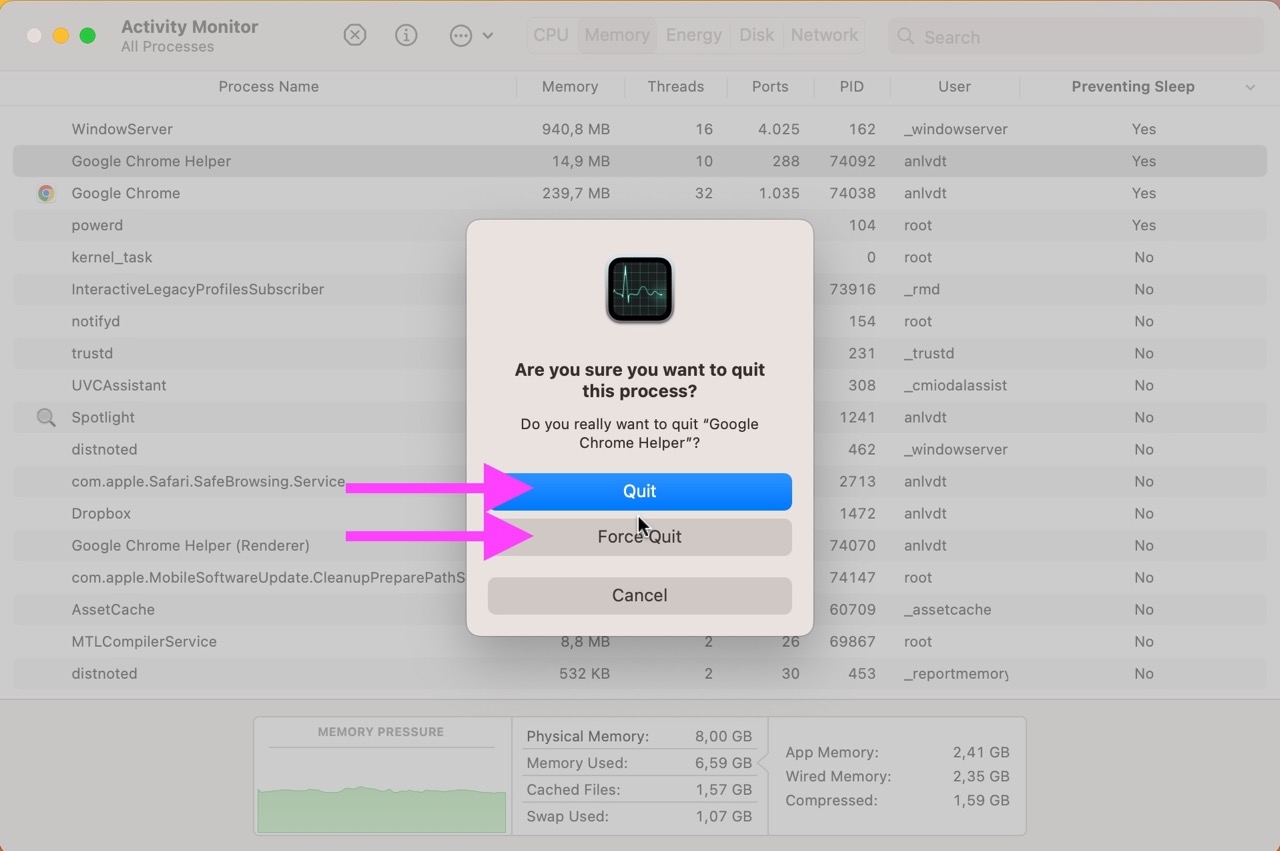The width and height of the screenshot is (1280, 851).
Task: Sort by Threads column header
Action: 675,86
